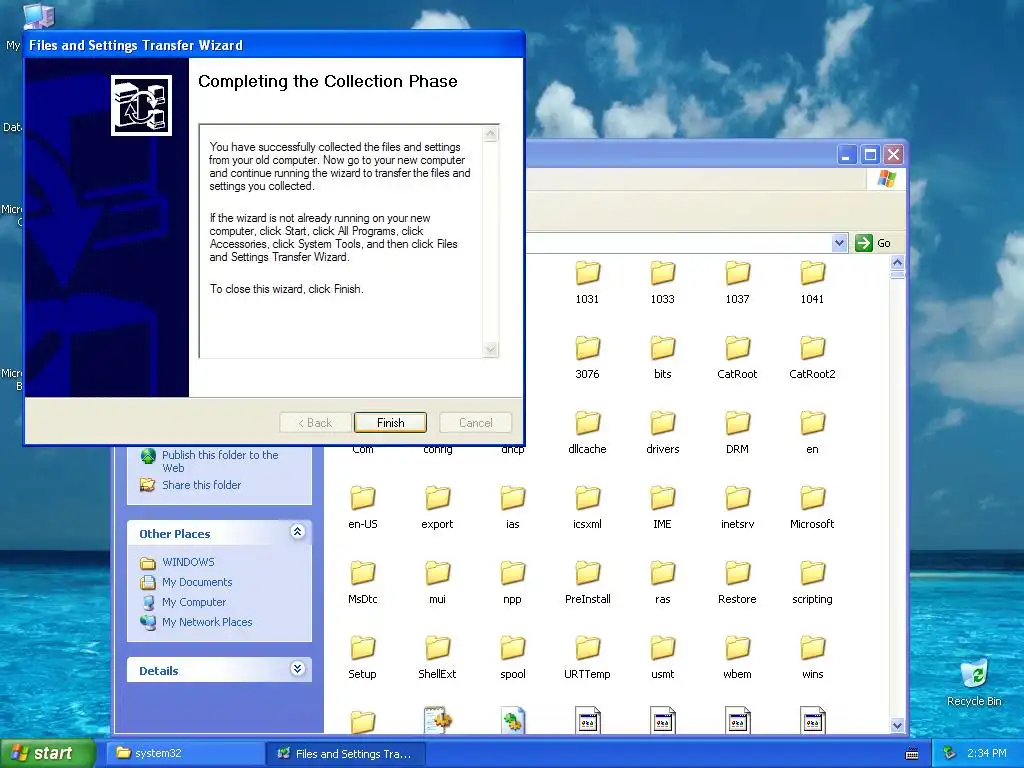Select the wins folder icon

tap(812, 648)
